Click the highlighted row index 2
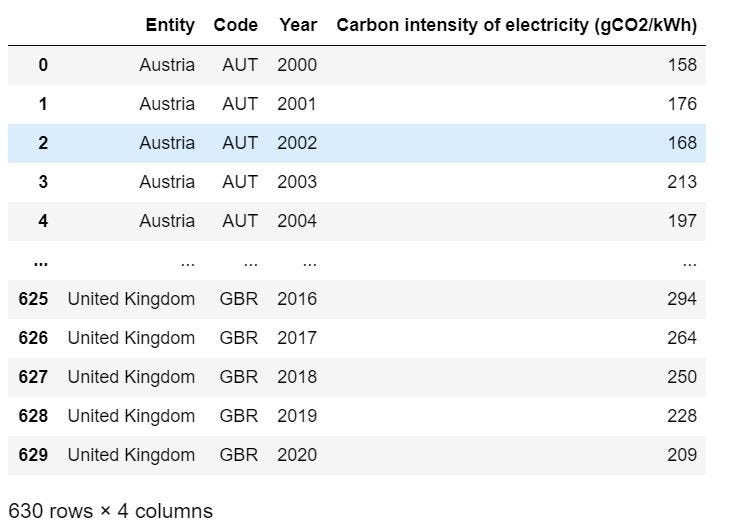 (43, 143)
